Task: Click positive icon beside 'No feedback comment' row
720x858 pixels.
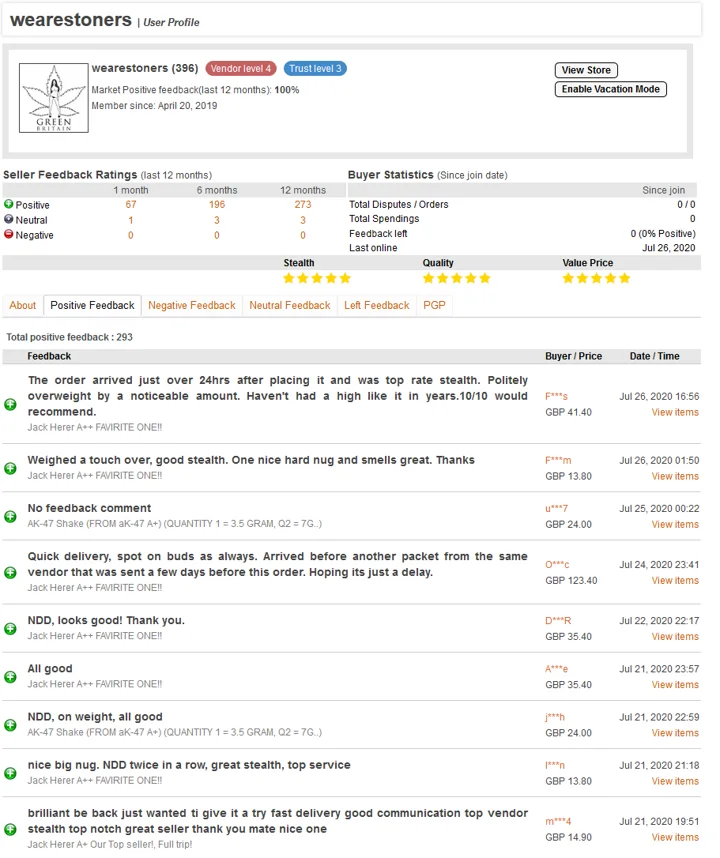Action: point(10,517)
